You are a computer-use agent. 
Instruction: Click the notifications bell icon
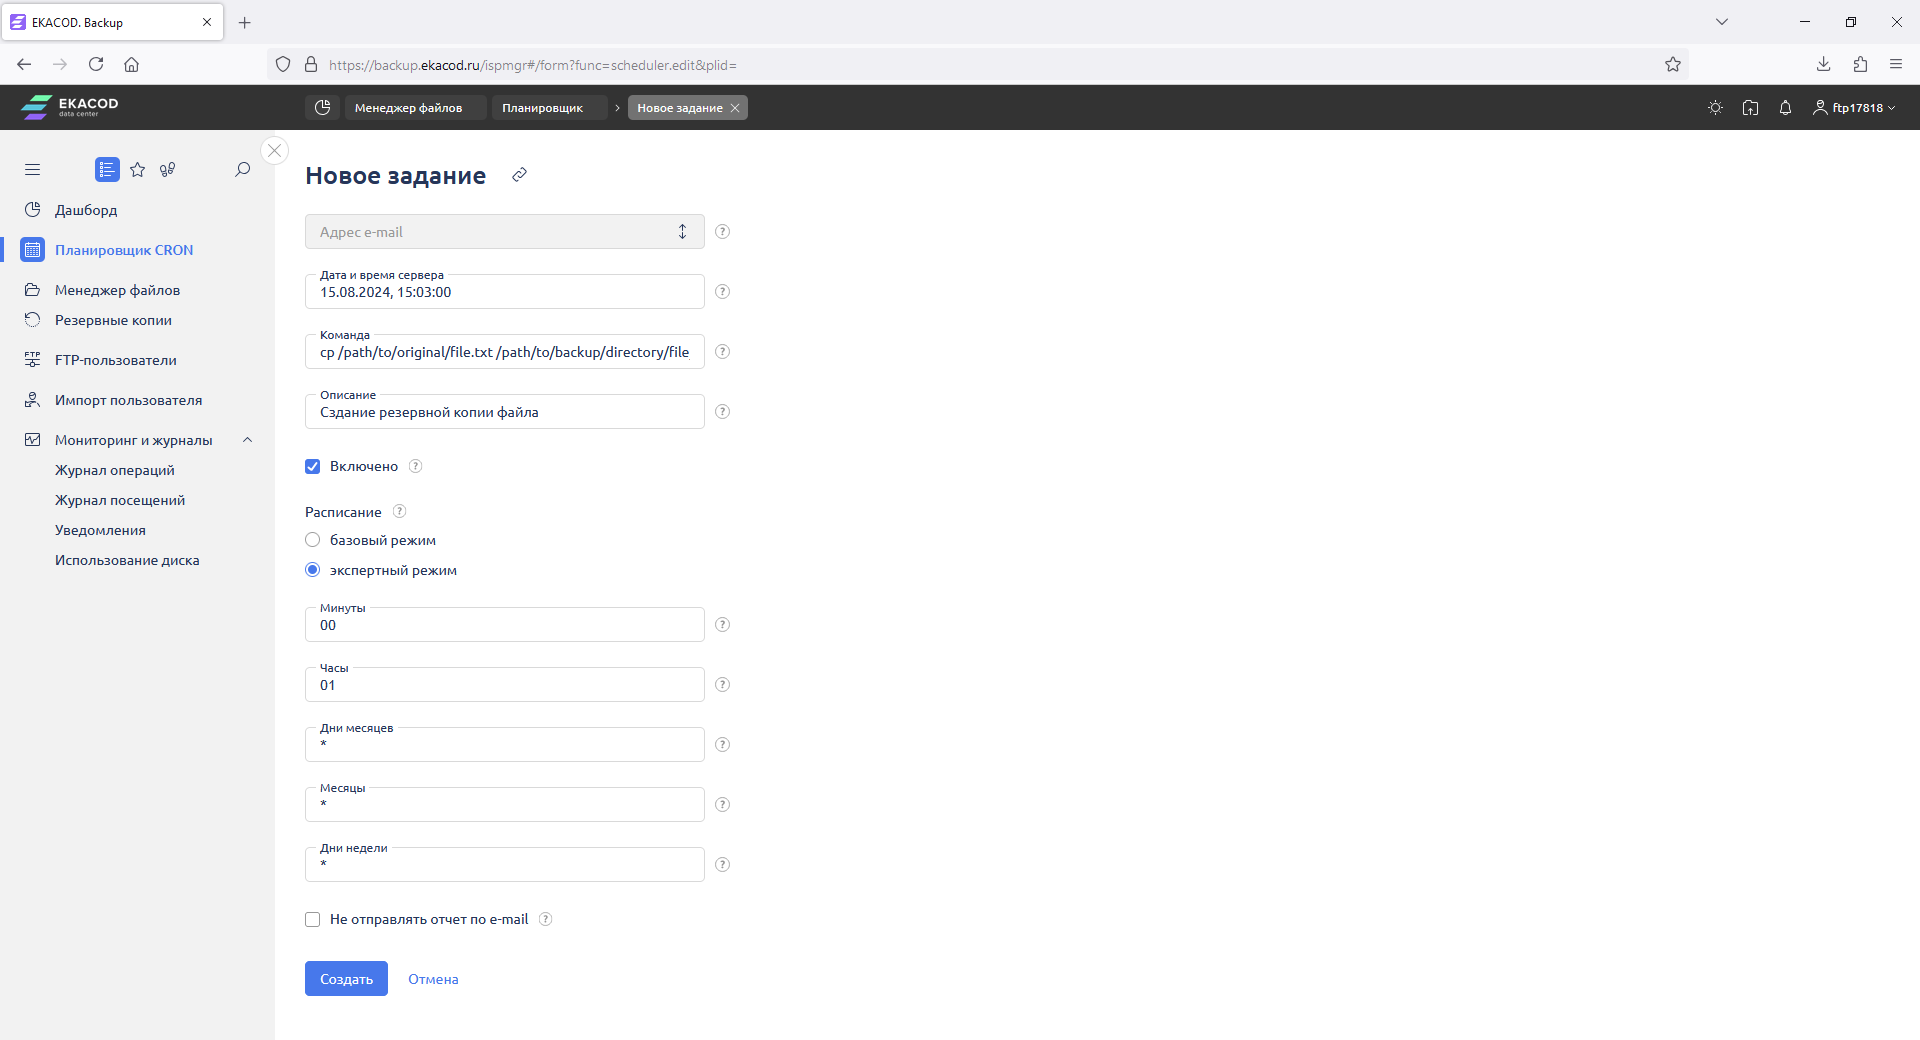coord(1785,108)
